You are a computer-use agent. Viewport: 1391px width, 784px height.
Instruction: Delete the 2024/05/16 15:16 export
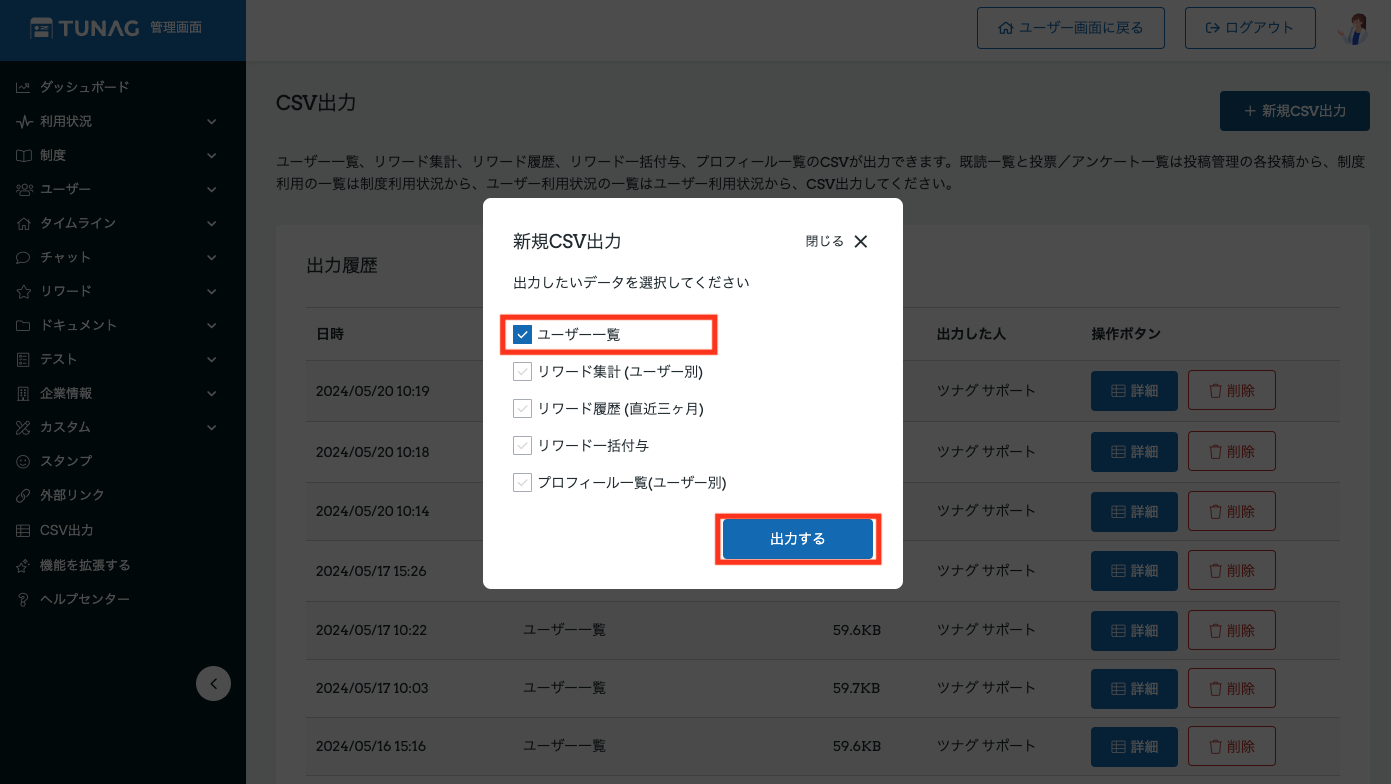coord(1232,747)
